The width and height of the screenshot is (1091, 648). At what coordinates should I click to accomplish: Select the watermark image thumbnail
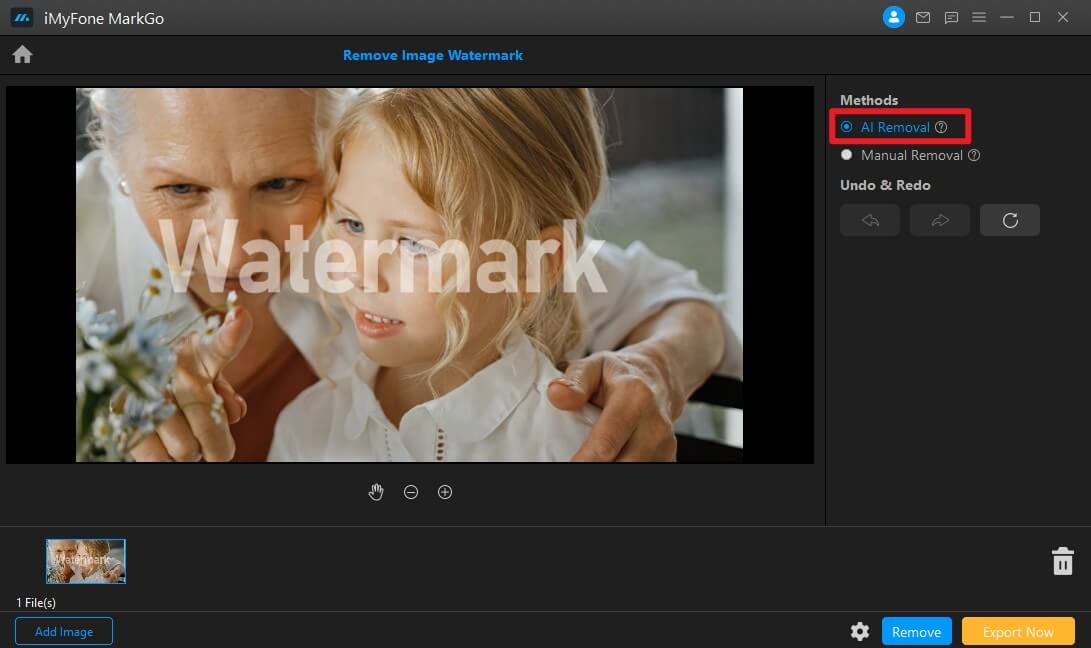86,561
